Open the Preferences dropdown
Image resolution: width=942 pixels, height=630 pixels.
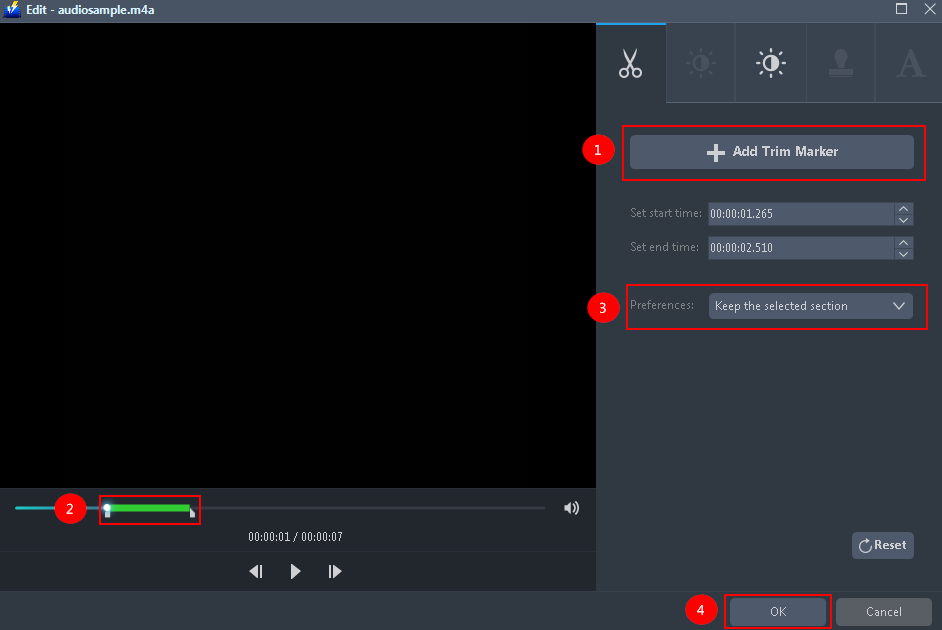[810, 306]
